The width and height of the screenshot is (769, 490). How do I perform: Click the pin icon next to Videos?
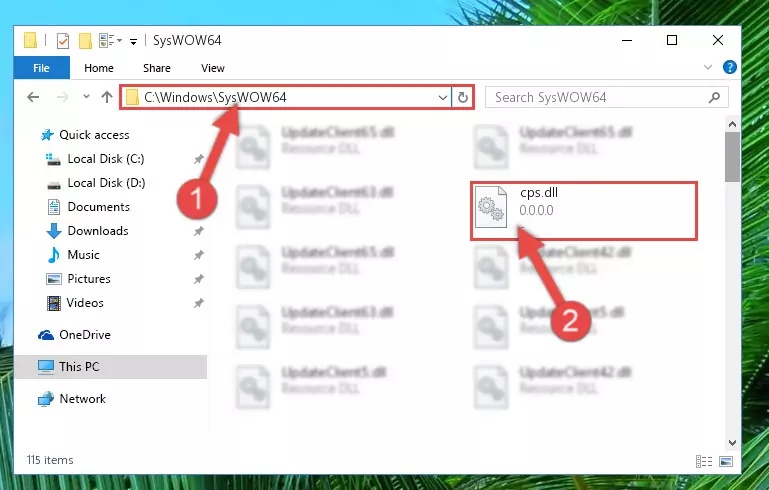198,303
